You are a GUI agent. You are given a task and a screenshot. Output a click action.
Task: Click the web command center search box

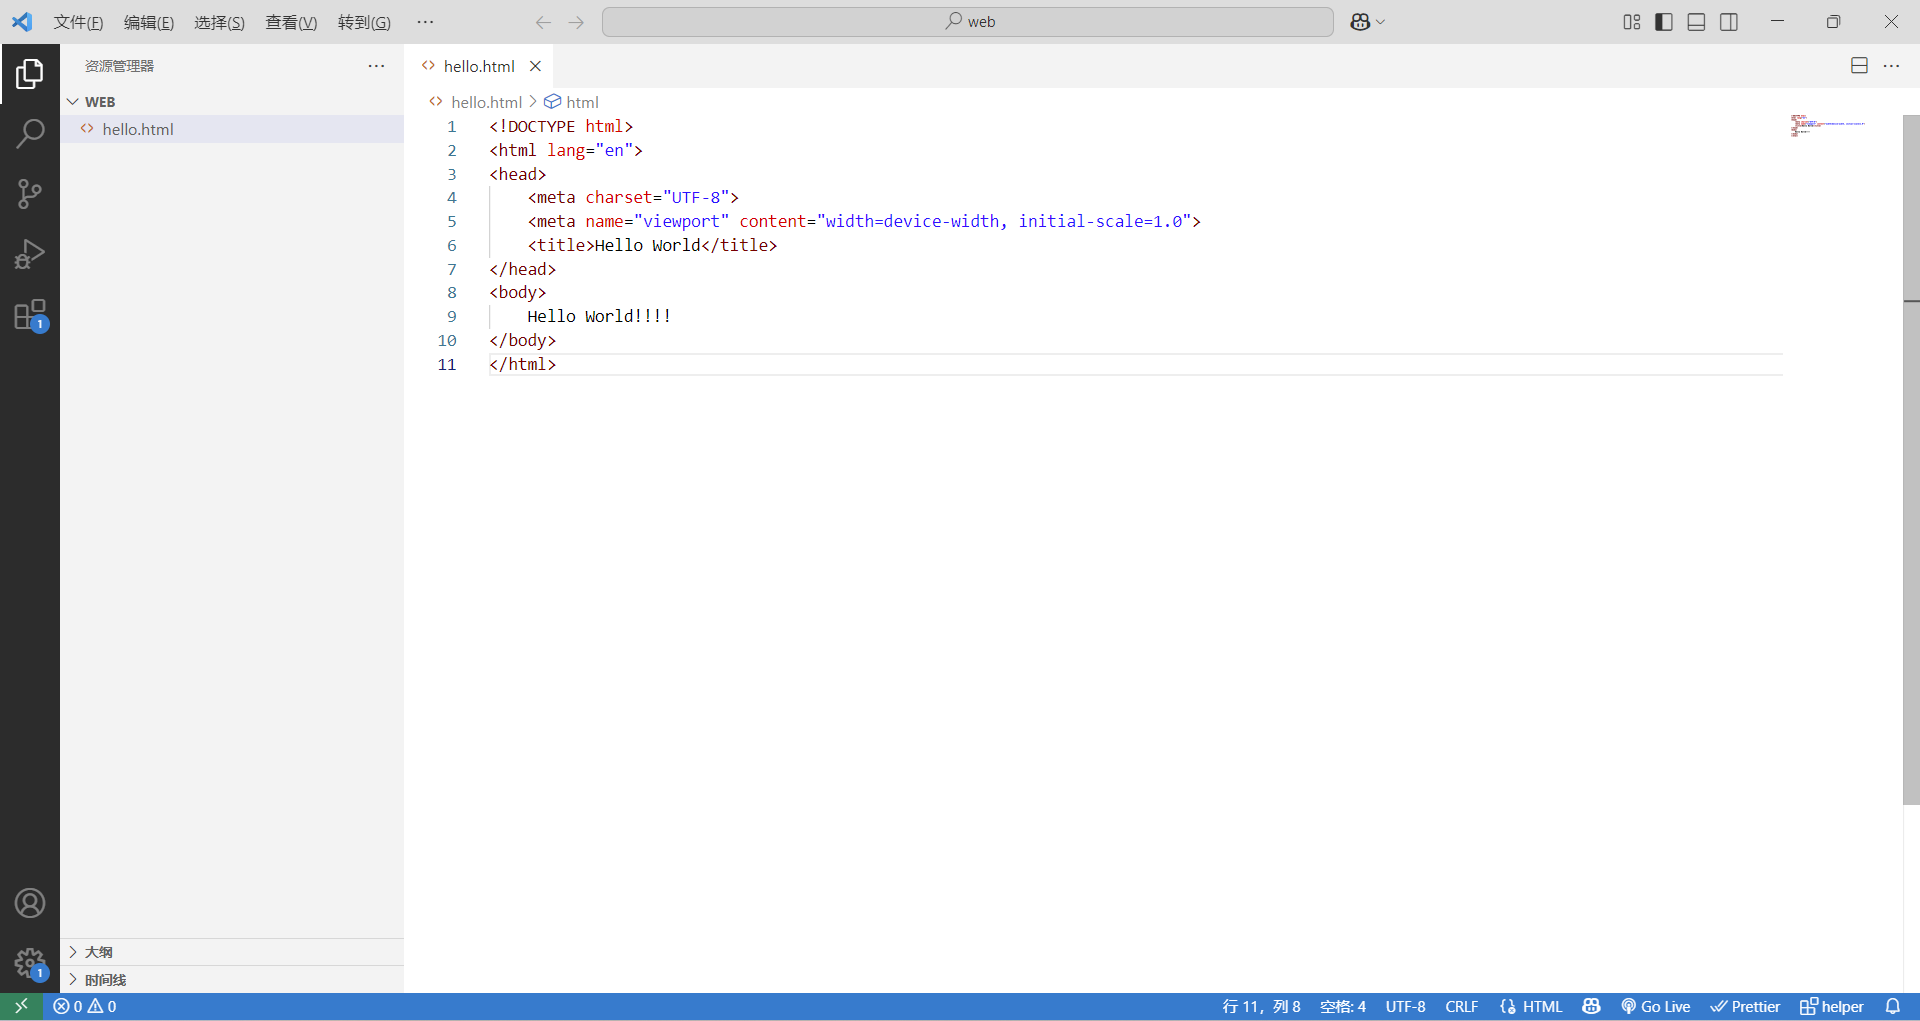(x=967, y=22)
